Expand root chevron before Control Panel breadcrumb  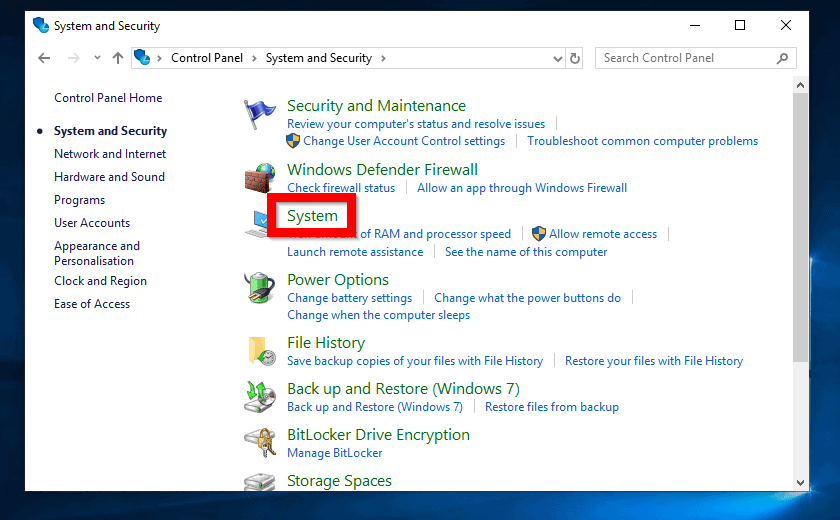159,58
